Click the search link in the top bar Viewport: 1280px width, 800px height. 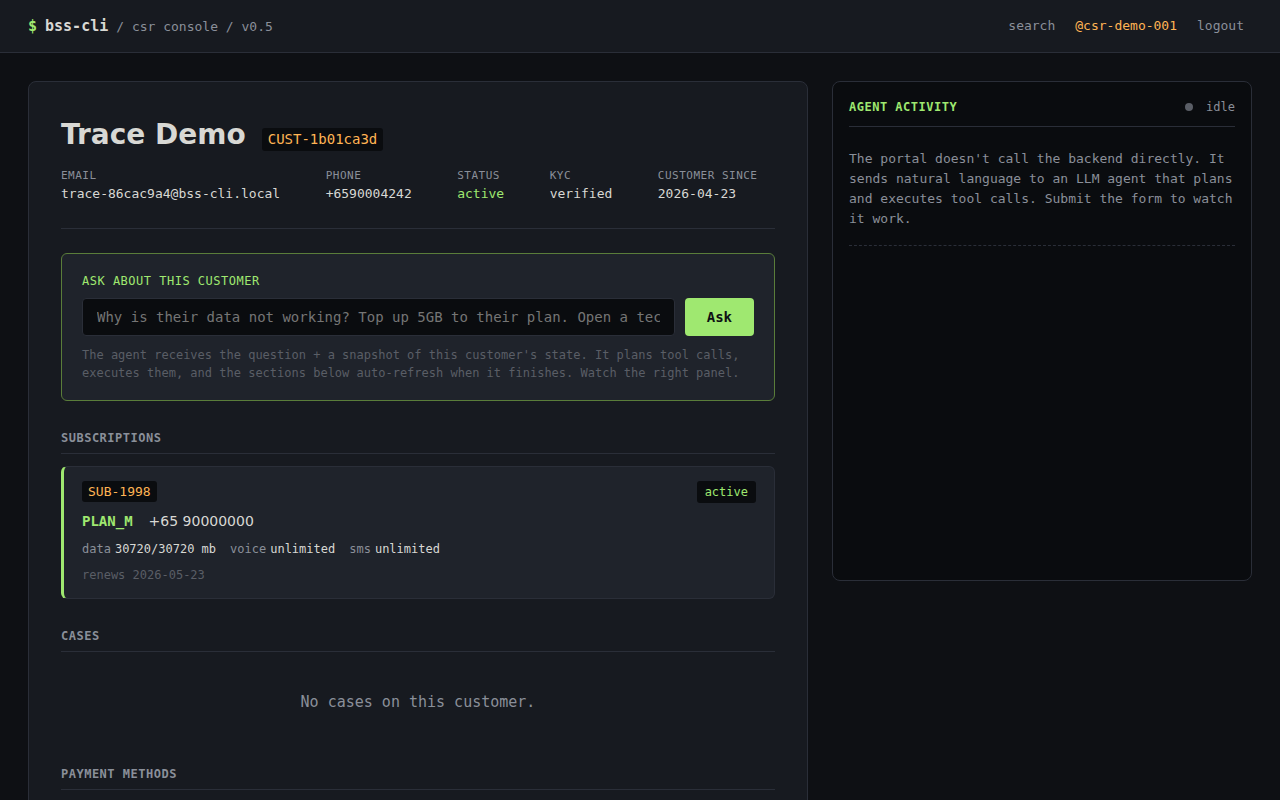[1031, 25]
